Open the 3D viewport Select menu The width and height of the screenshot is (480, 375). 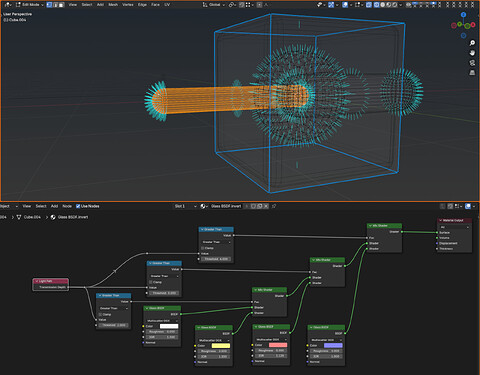[87, 5]
